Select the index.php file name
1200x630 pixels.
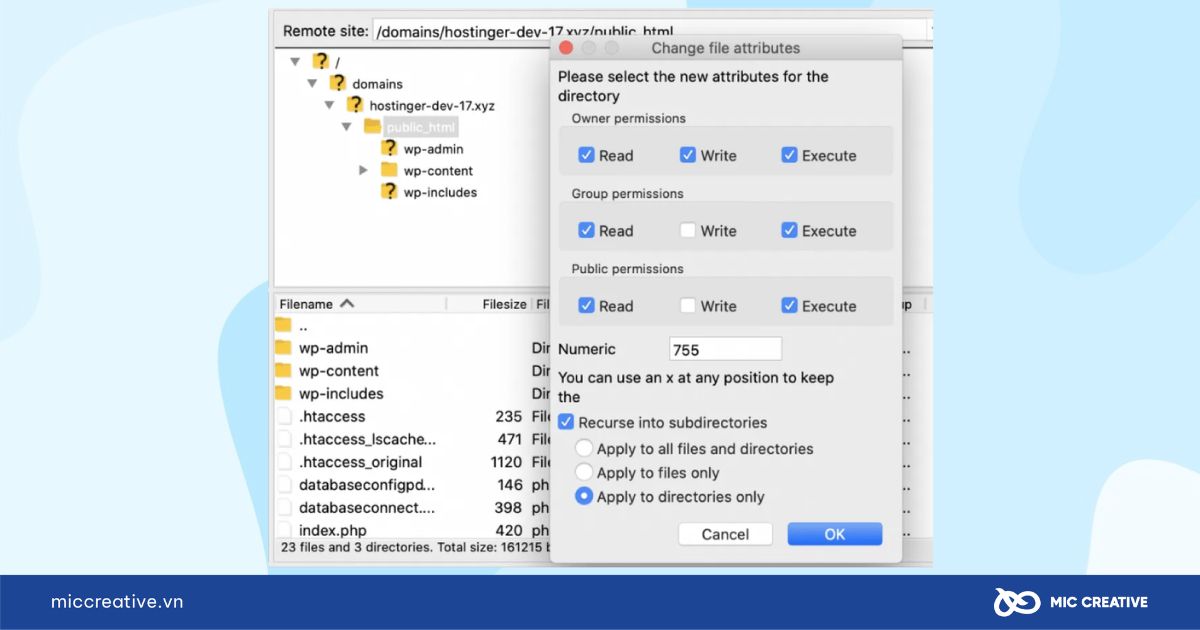click(x=333, y=530)
